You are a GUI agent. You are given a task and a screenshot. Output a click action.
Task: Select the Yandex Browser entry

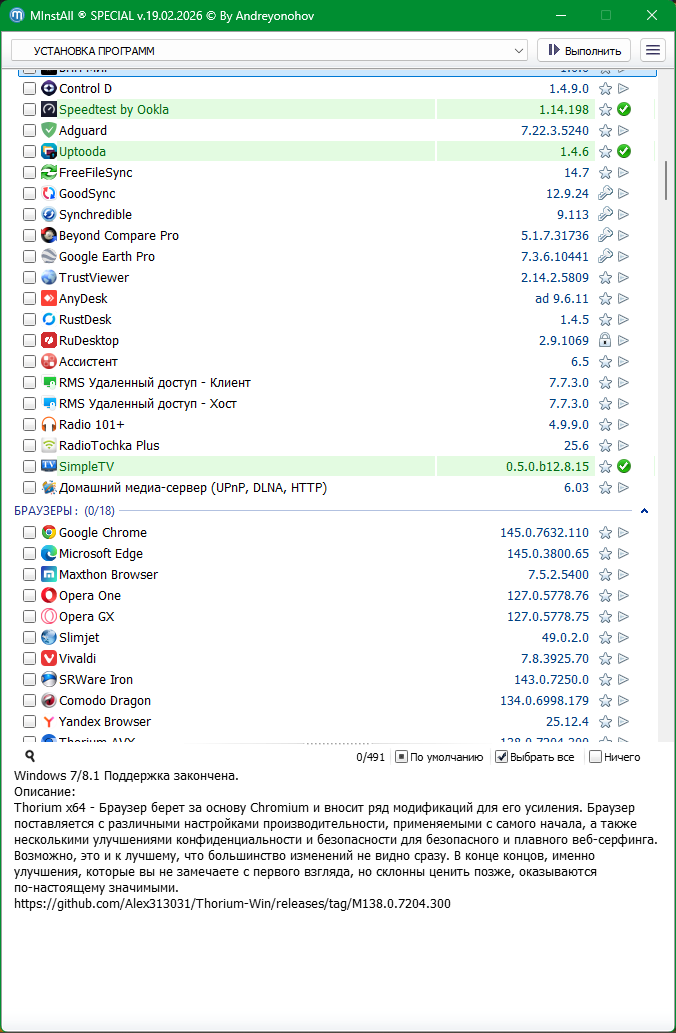pyautogui.click(x=105, y=722)
